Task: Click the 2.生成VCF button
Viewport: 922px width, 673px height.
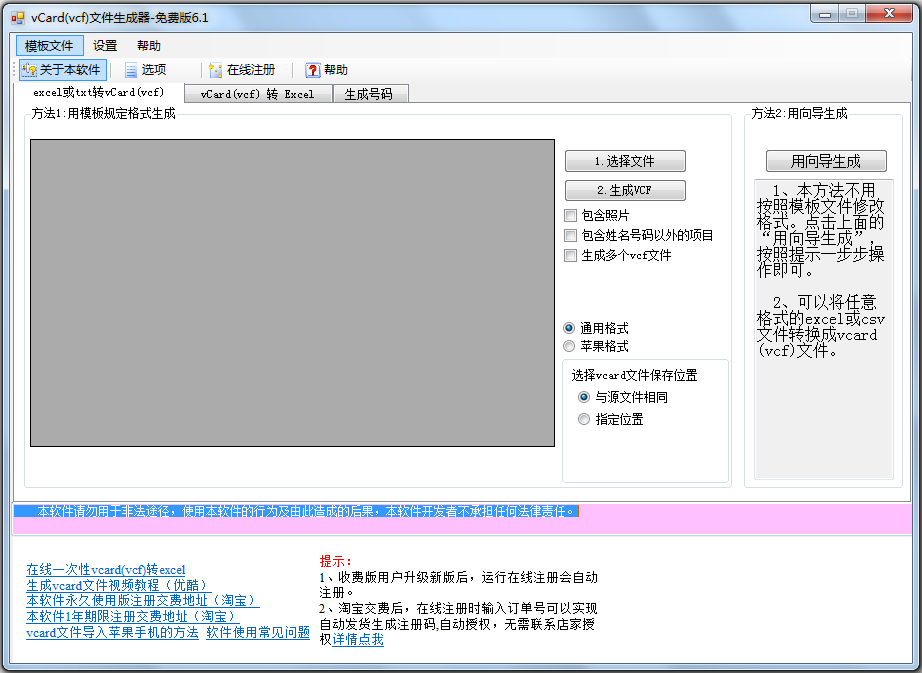Action: click(x=625, y=190)
